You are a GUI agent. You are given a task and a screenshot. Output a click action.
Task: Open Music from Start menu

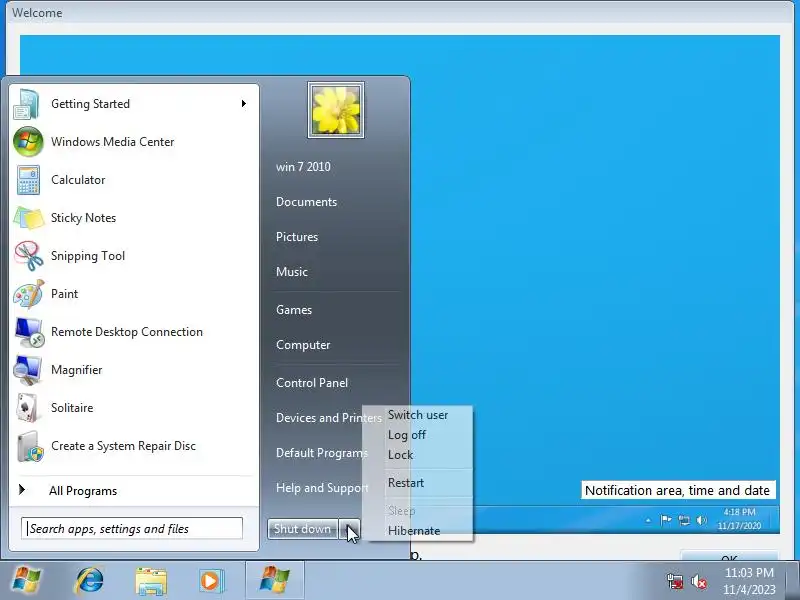pos(292,271)
